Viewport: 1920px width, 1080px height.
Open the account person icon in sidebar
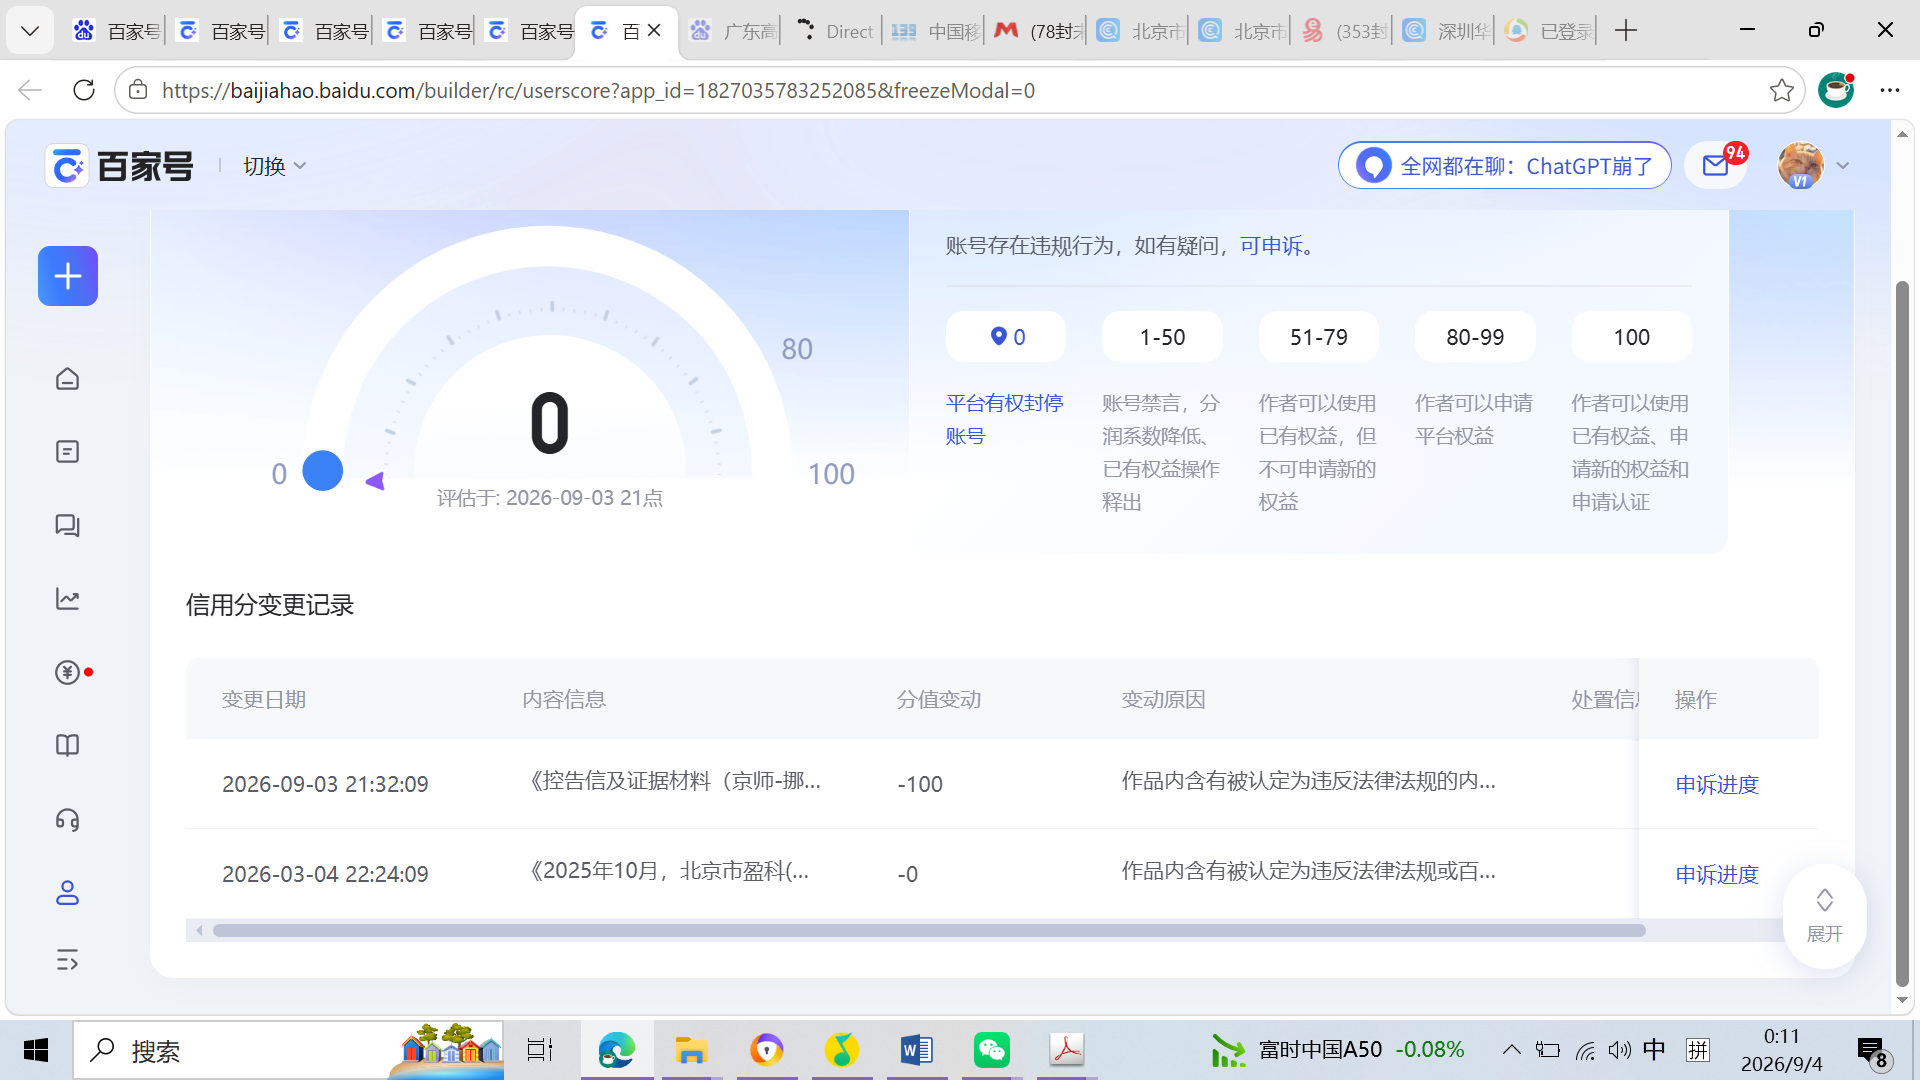[x=67, y=893]
